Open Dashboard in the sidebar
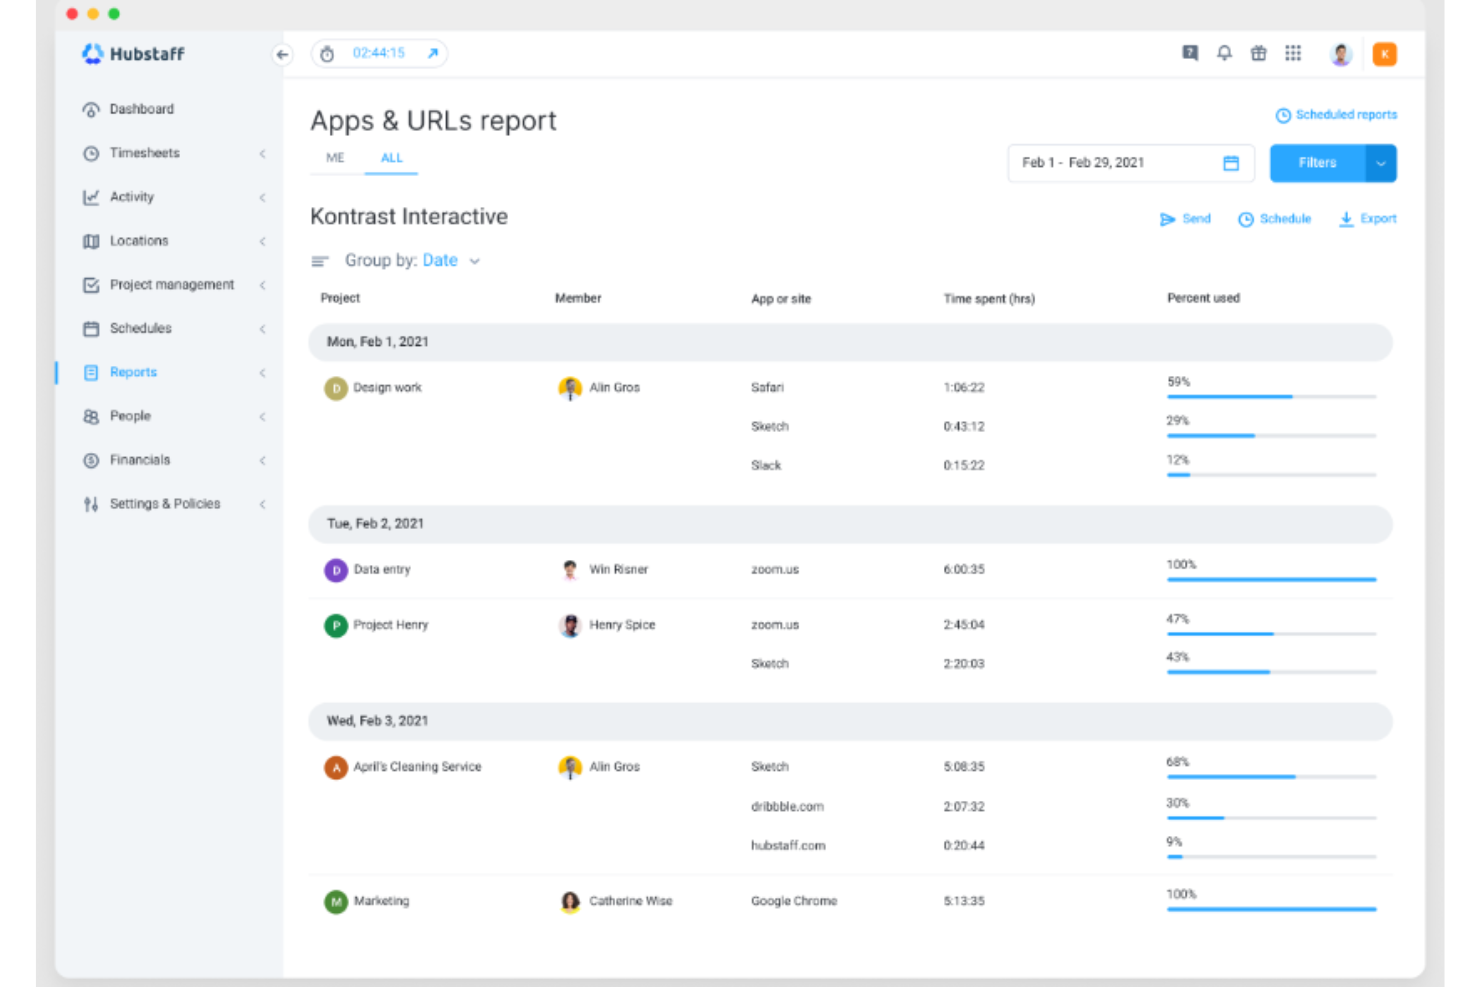The height and width of the screenshot is (987, 1480). (142, 109)
